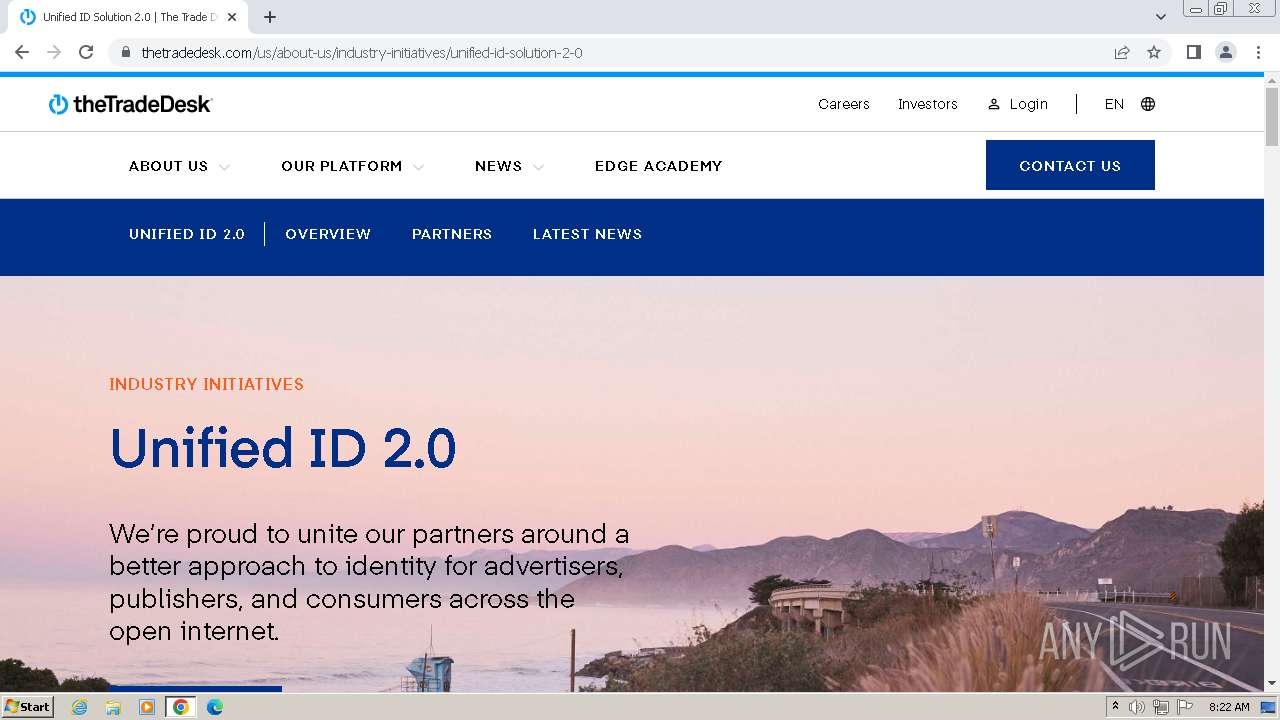Click the page vertical scrollbar thumb

(1272, 116)
